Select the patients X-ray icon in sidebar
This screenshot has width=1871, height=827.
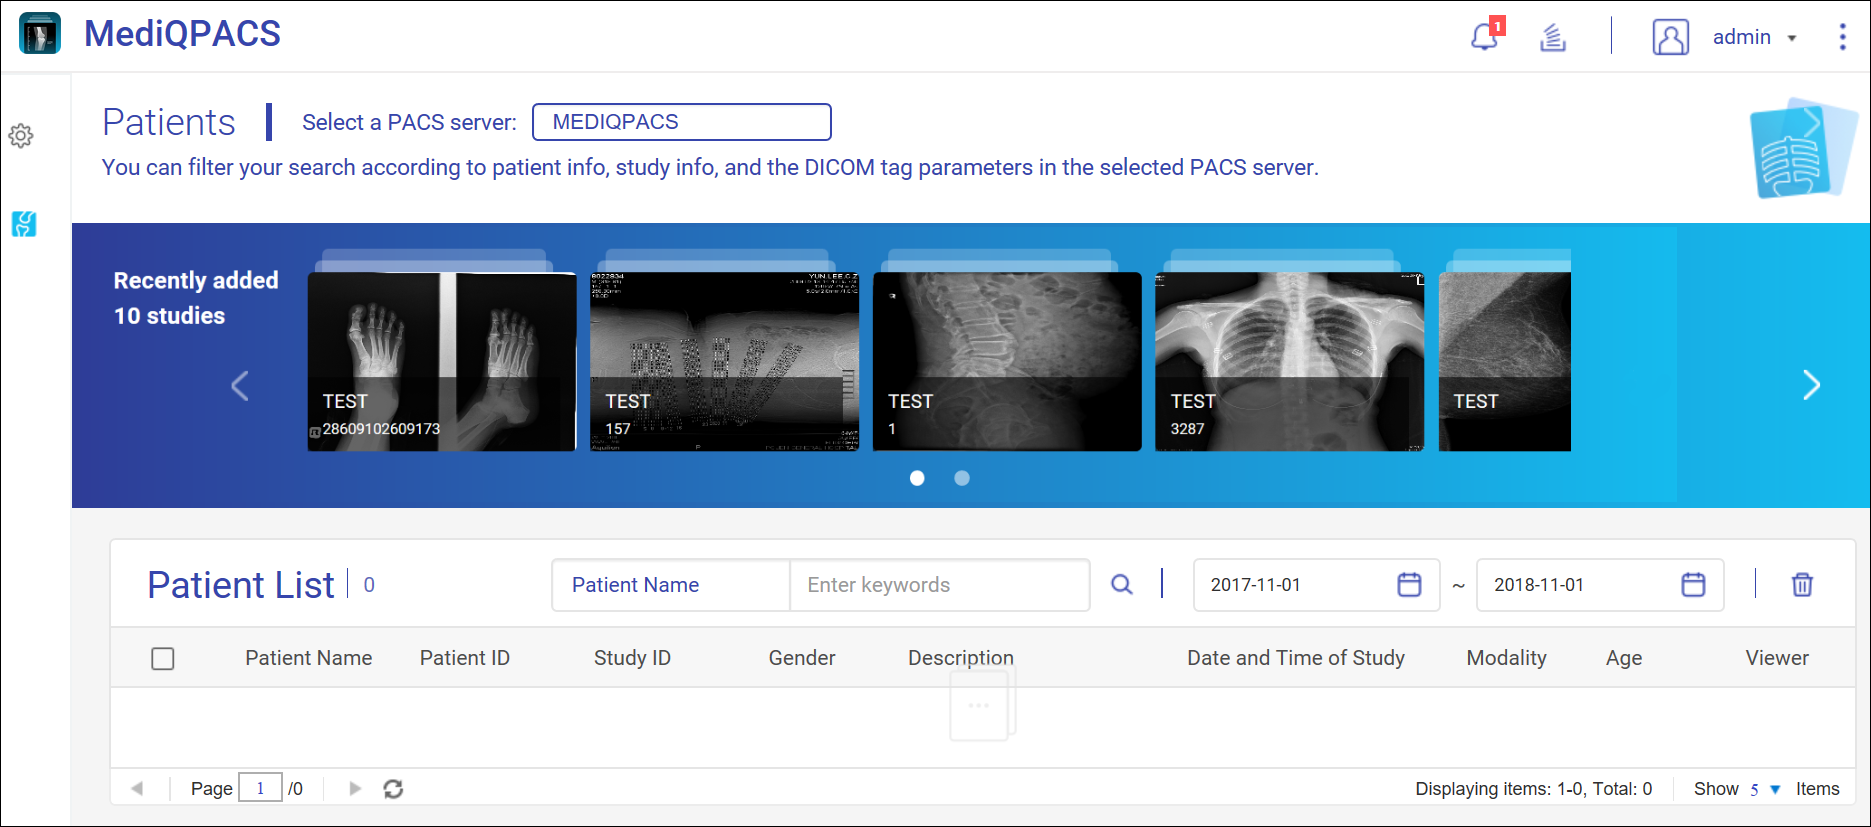point(24,224)
